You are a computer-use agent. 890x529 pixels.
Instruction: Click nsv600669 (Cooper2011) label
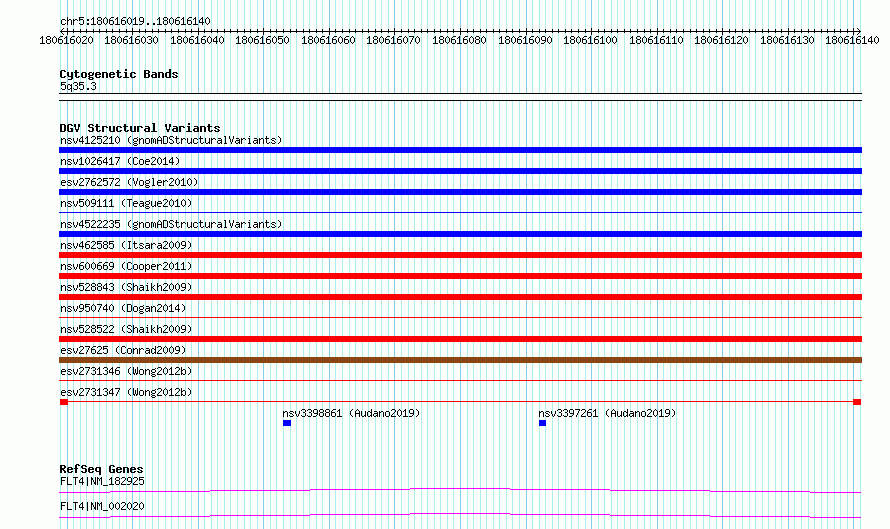tap(126, 266)
